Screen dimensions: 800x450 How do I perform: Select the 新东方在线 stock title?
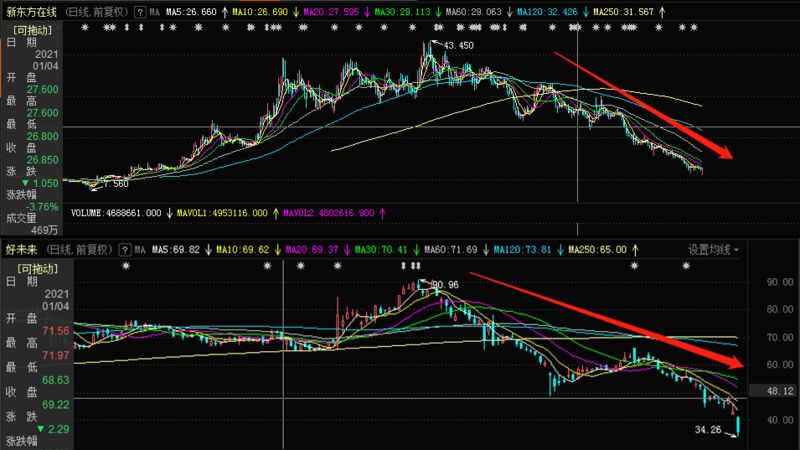[x=32, y=12]
